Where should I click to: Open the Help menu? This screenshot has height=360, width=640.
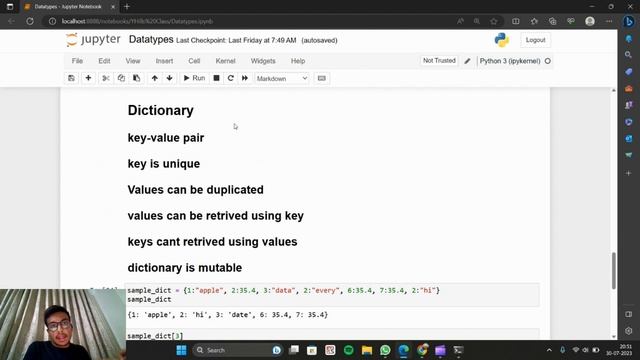click(x=298, y=61)
